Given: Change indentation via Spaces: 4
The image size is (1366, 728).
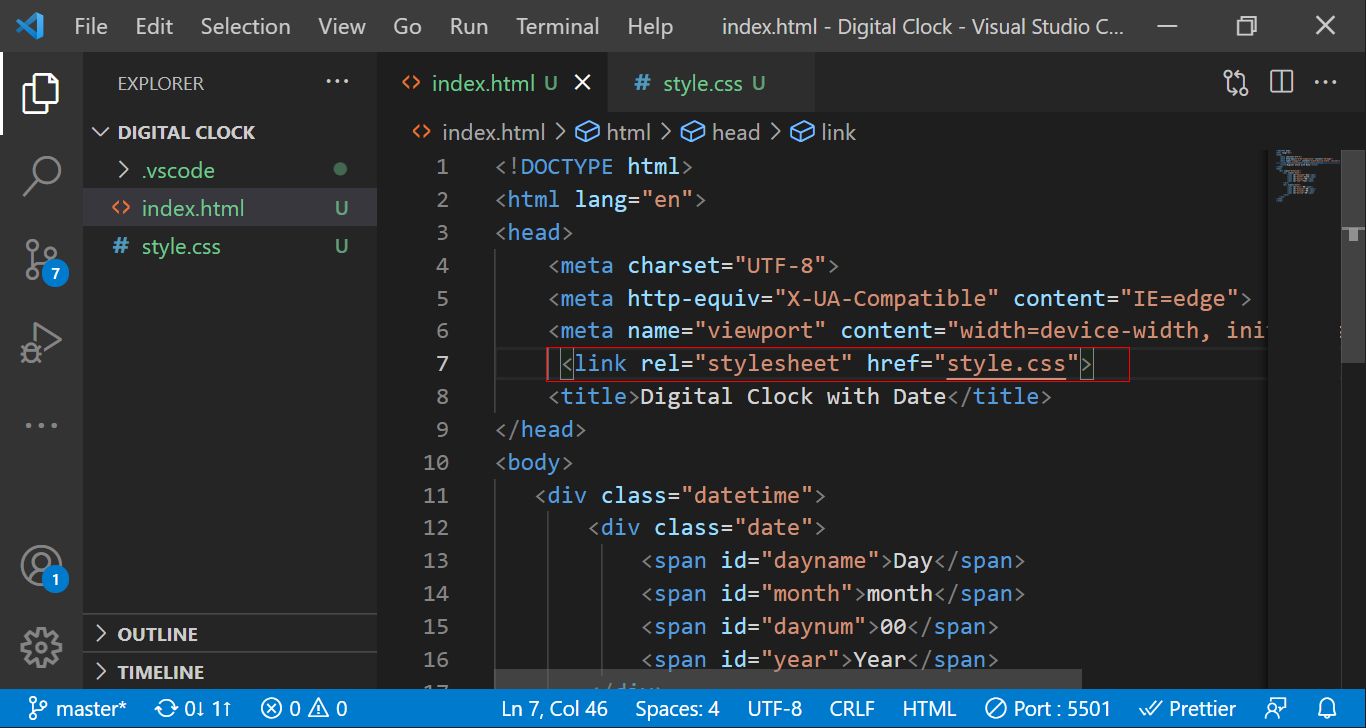Looking at the screenshot, I should coord(677,709).
